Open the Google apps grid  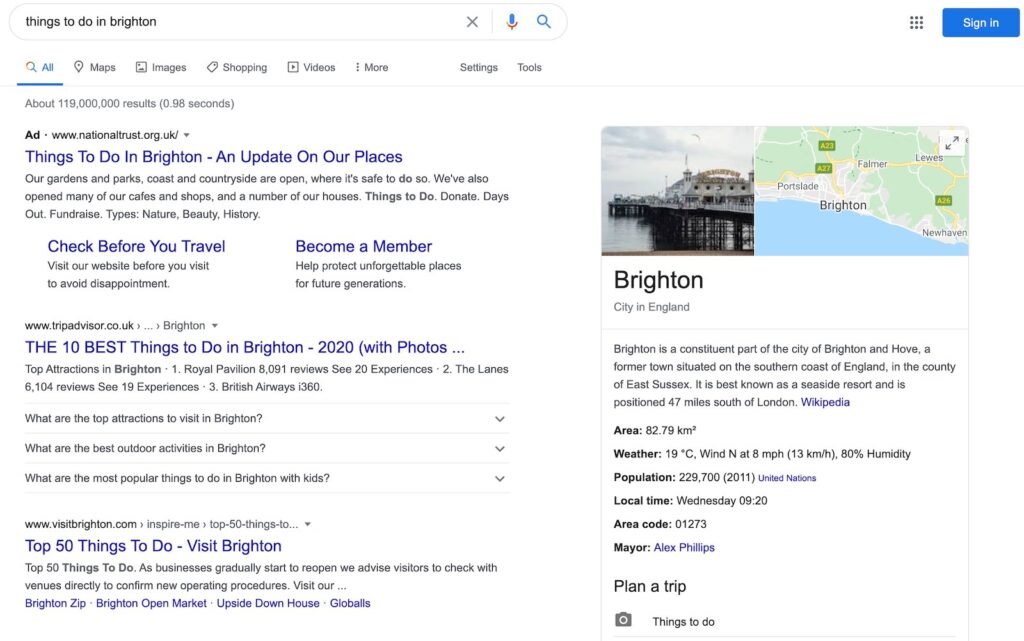916,22
